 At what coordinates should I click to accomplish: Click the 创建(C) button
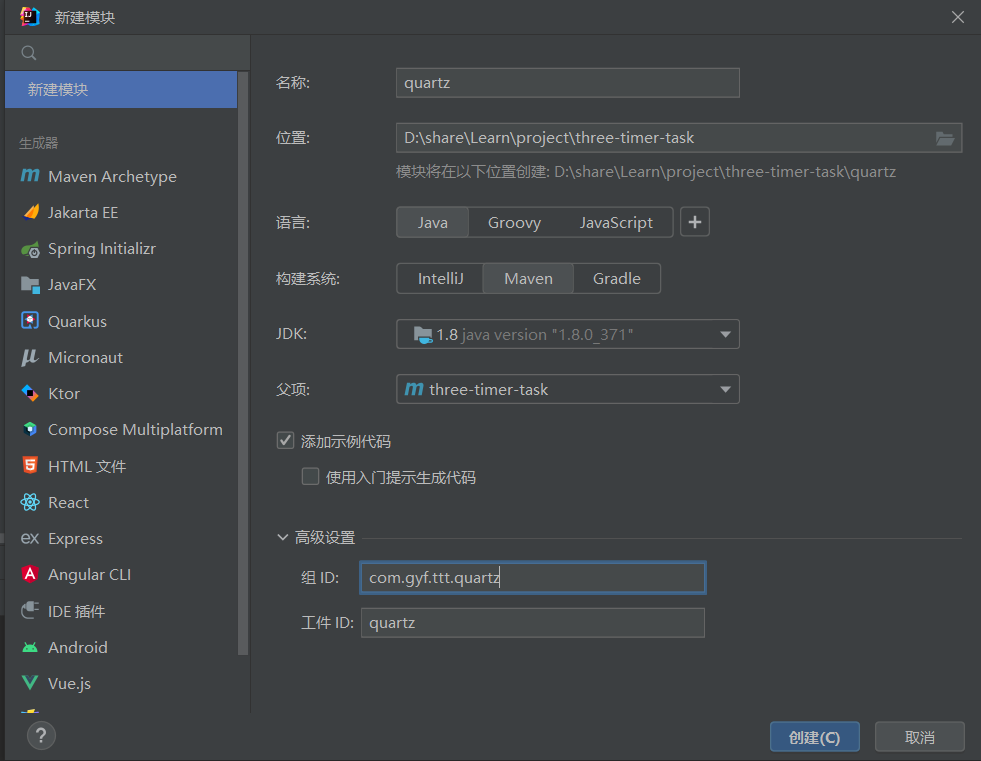pyautogui.click(x=815, y=737)
